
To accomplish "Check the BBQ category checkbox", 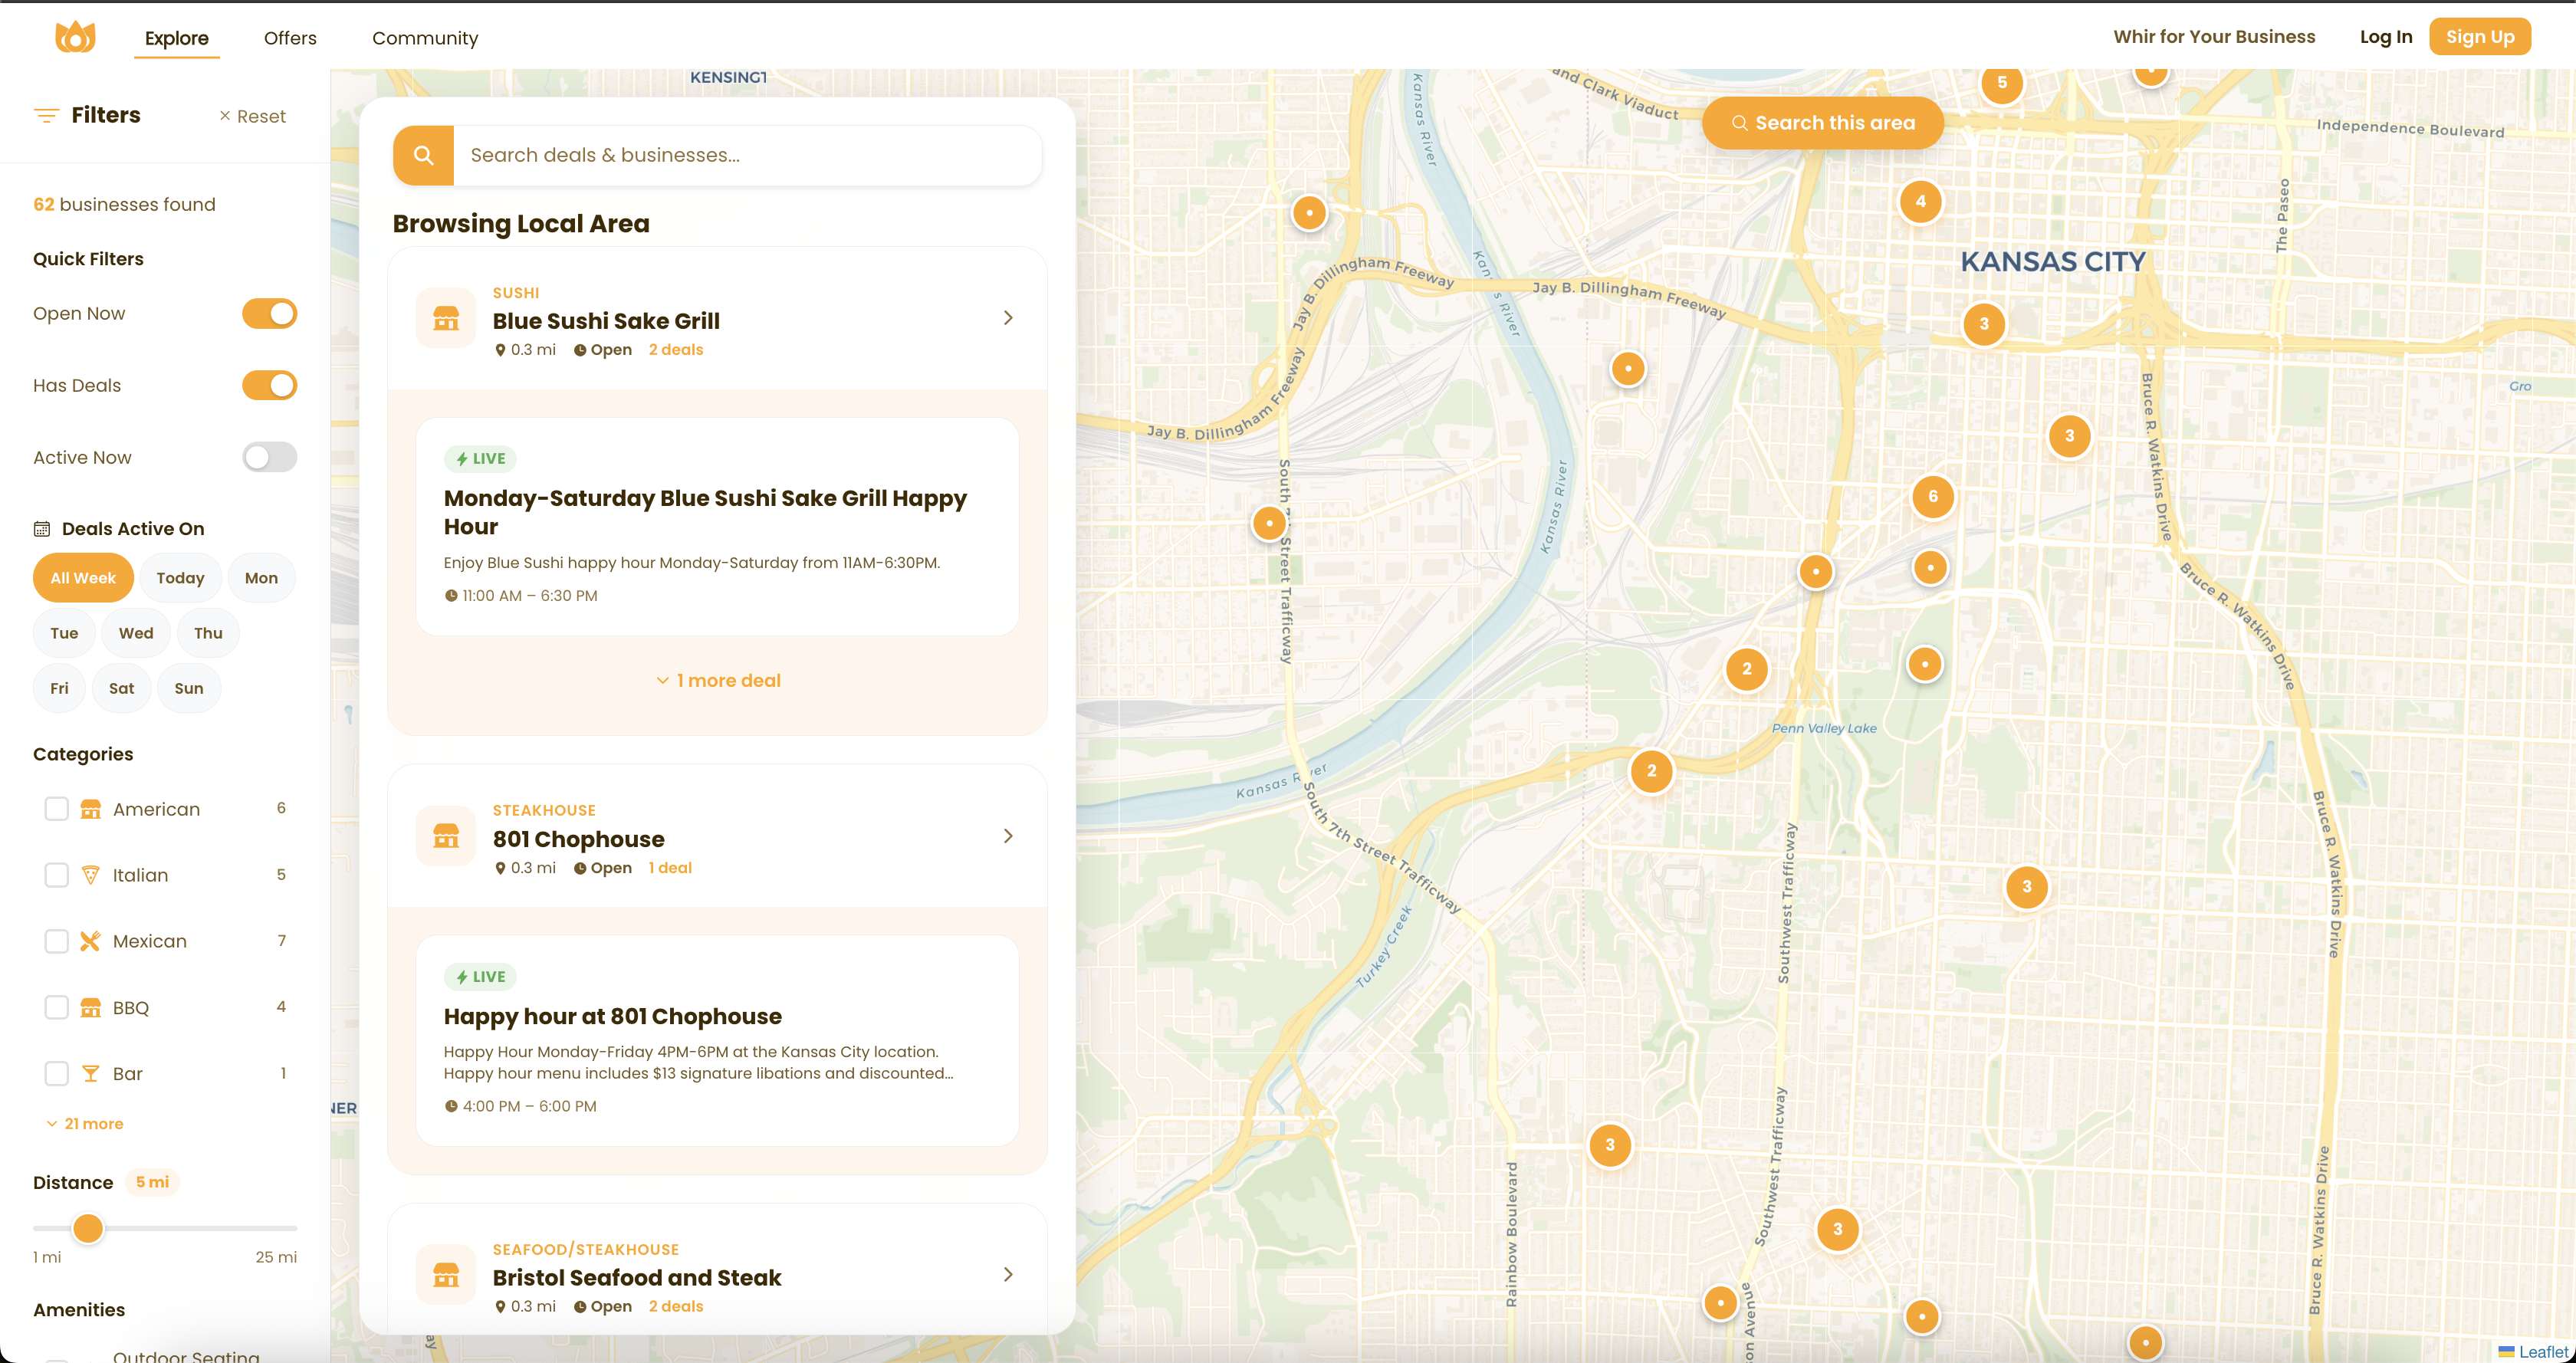I will tap(56, 1007).
